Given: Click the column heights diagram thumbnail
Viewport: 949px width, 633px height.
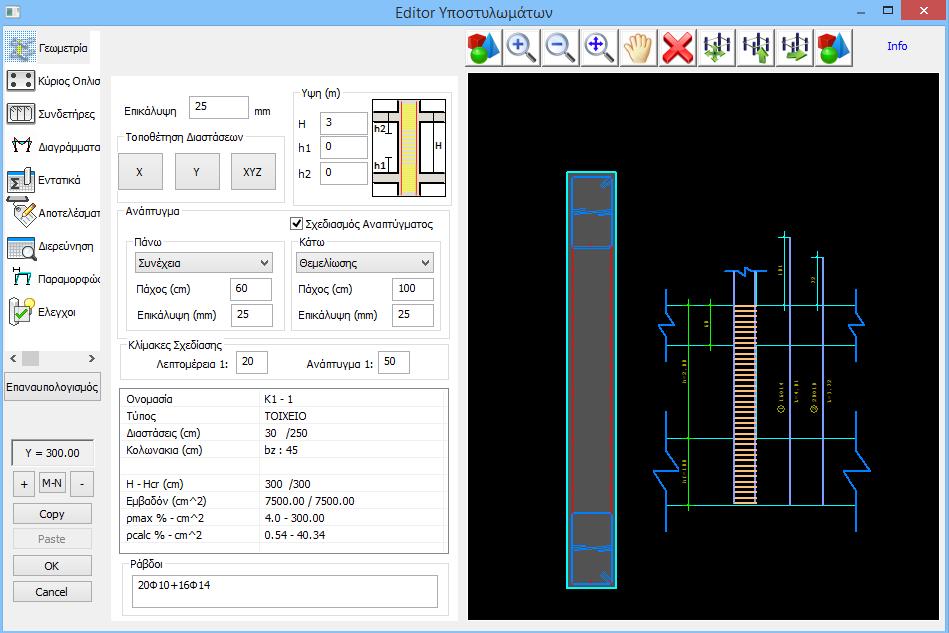Looking at the screenshot, I should pos(409,148).
